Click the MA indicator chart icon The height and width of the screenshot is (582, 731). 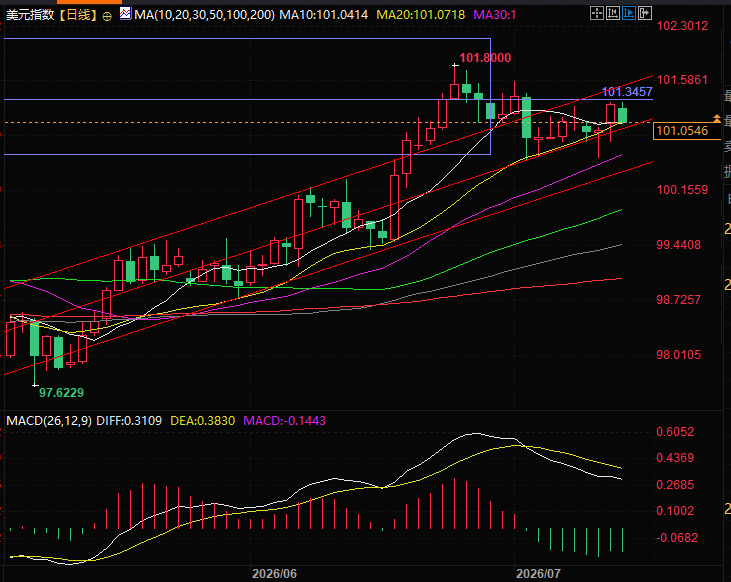pyautogui.click(x=125, y=14)
